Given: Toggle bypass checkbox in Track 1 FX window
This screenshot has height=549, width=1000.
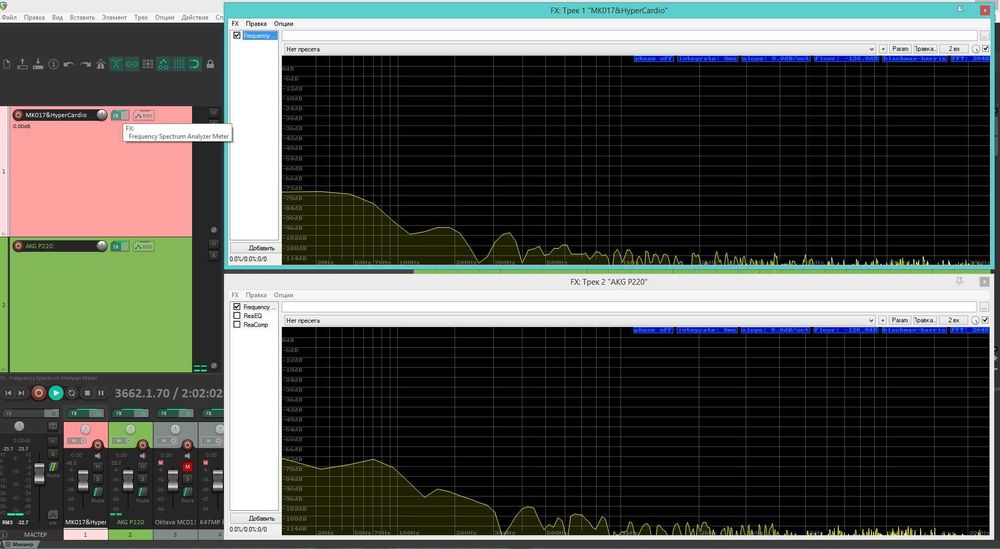Looking at the screenshot, I should point(986,49).
